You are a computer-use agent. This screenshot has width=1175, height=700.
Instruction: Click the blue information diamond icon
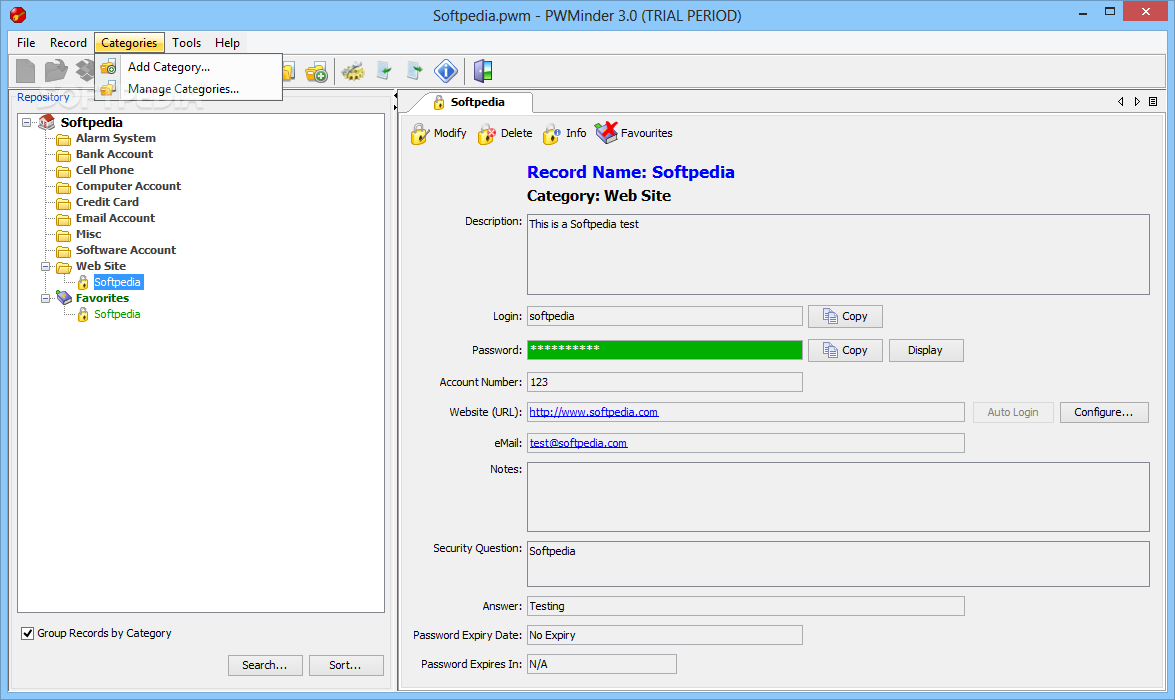click(446, 71)
